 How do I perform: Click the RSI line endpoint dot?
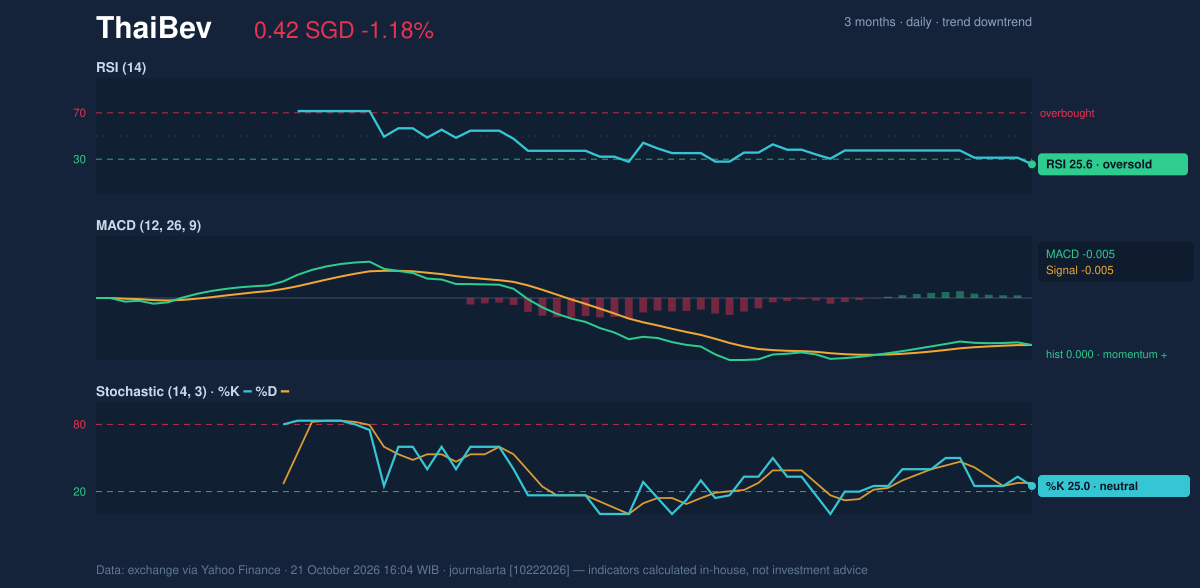[x=1032, y=164]
